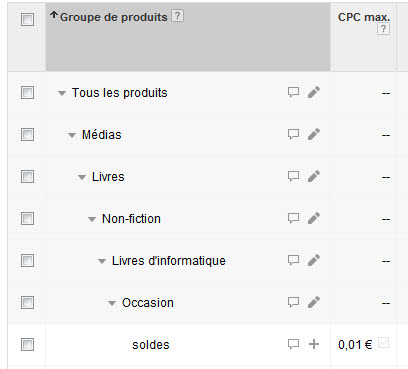Image resolution: width=408 pixels, height=369 pixels.
Task: Open comment bubble on soldes row
Action: (x=293, y=344)
